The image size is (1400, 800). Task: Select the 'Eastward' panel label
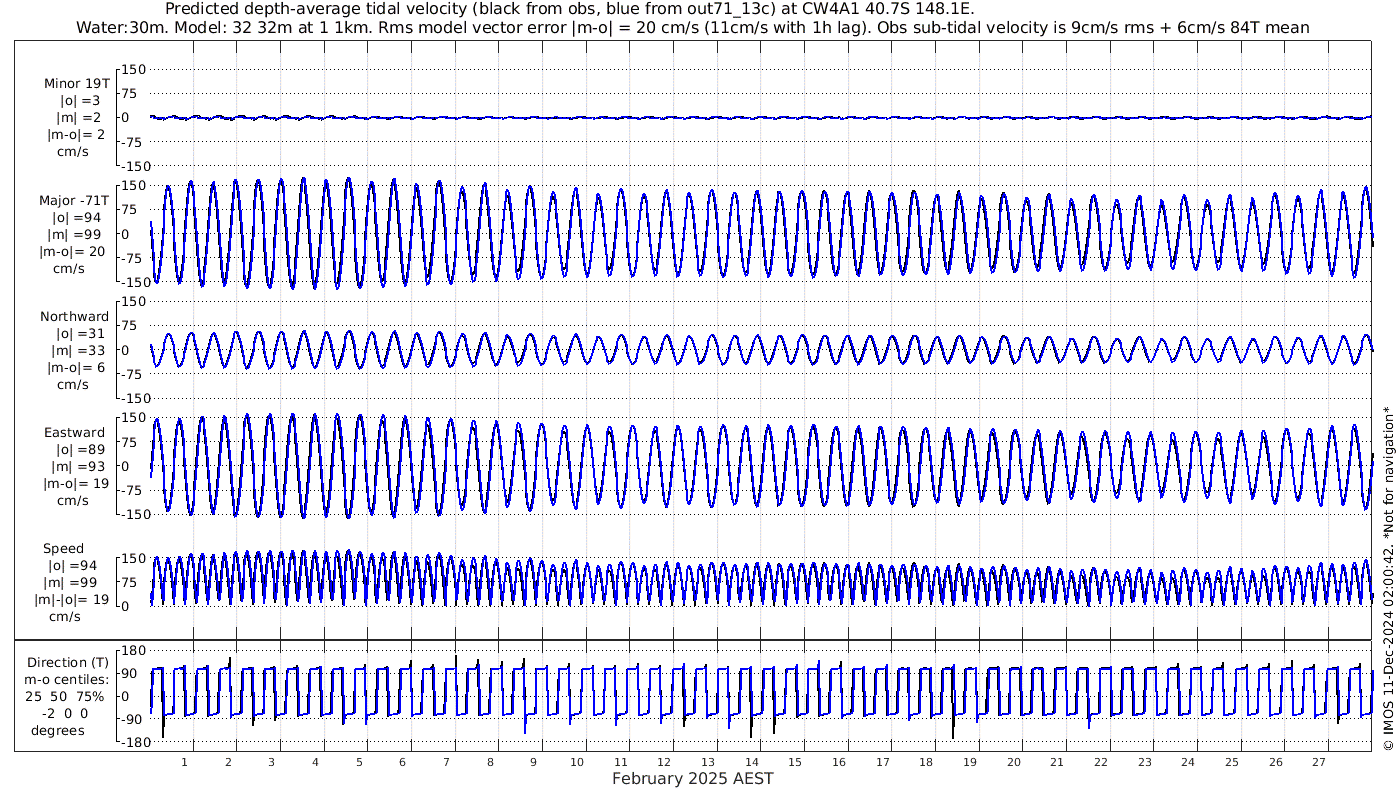point(74,433)
